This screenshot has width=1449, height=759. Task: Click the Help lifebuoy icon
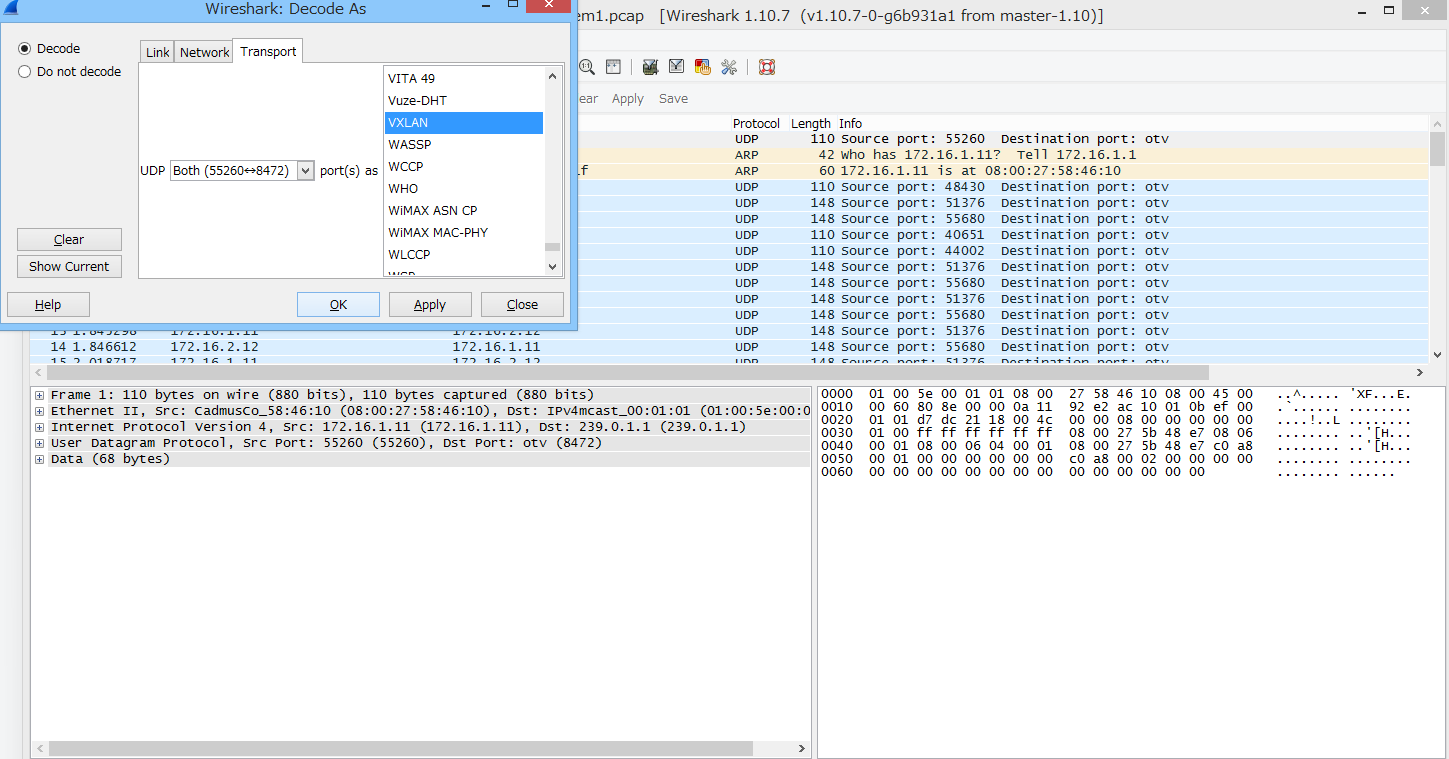pos(766,67)
